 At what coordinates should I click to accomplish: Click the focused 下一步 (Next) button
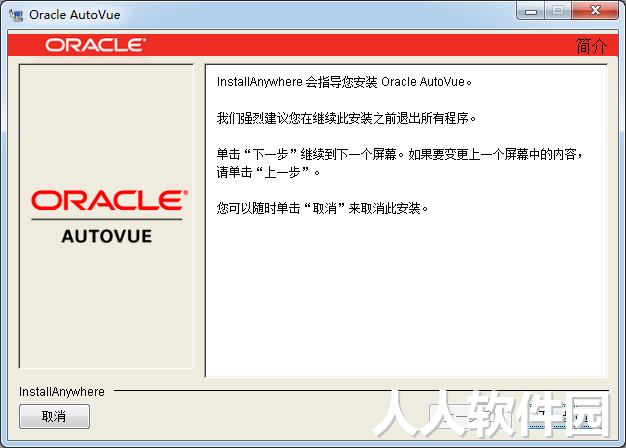565,416
